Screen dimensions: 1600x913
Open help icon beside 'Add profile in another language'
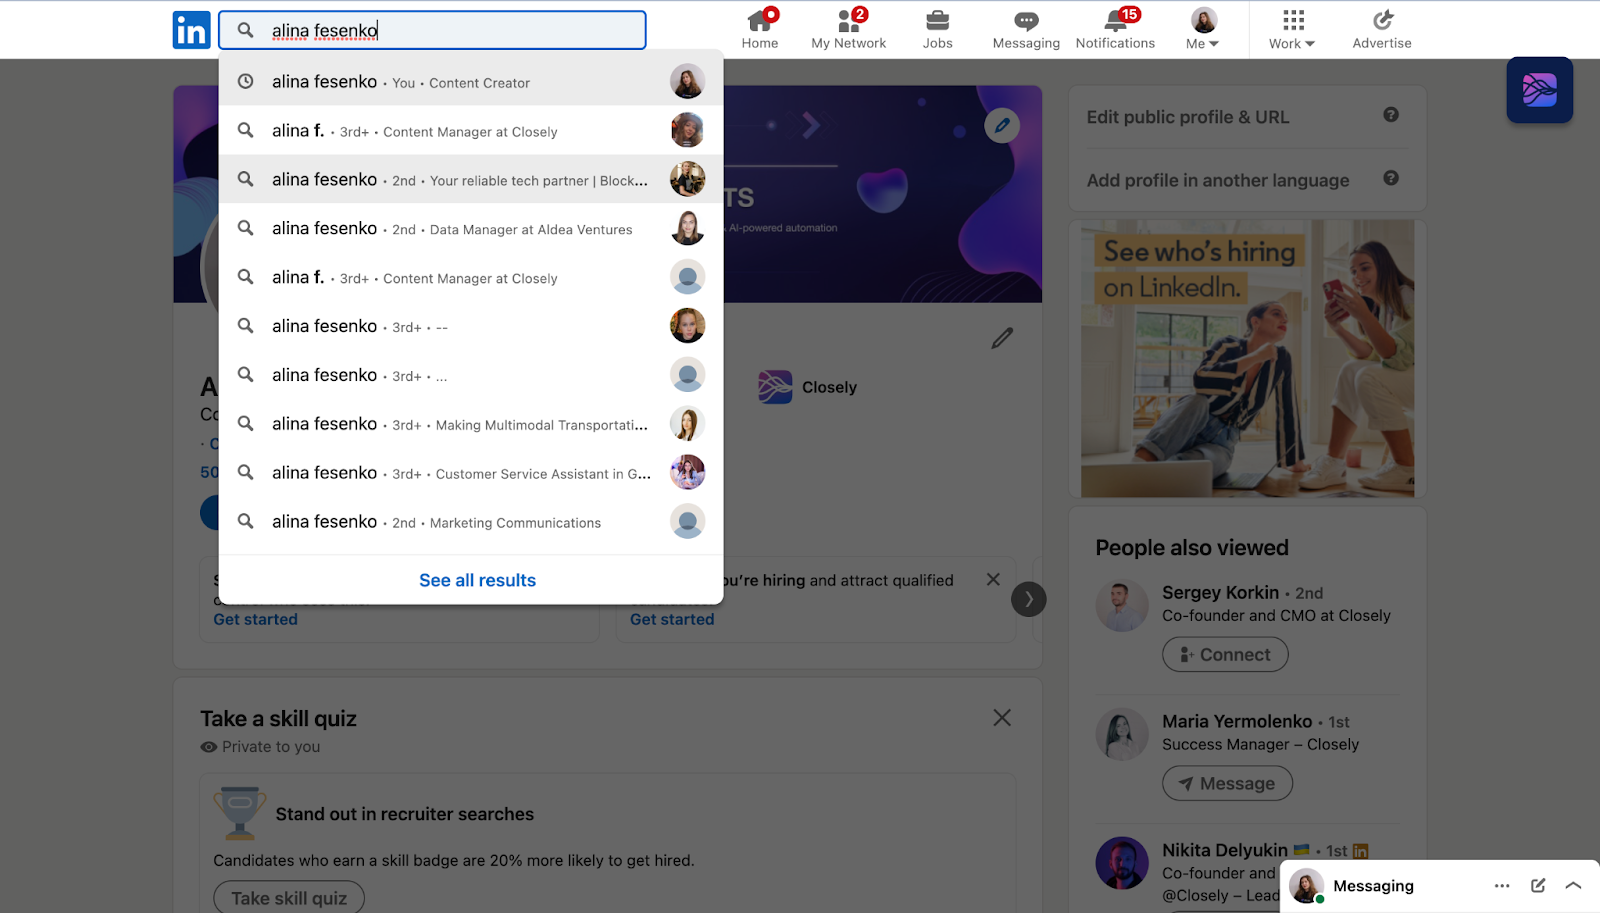click(1391, 178)
